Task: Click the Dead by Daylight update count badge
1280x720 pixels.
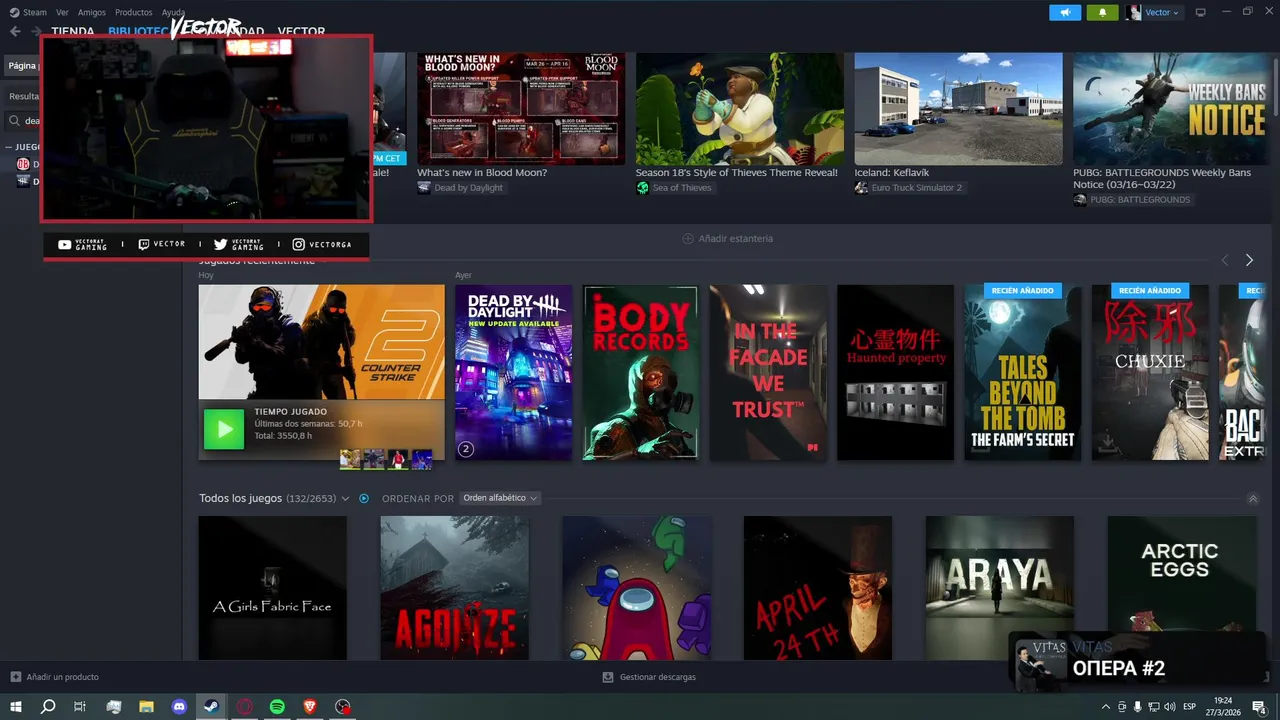Action: tap(465, 449)
